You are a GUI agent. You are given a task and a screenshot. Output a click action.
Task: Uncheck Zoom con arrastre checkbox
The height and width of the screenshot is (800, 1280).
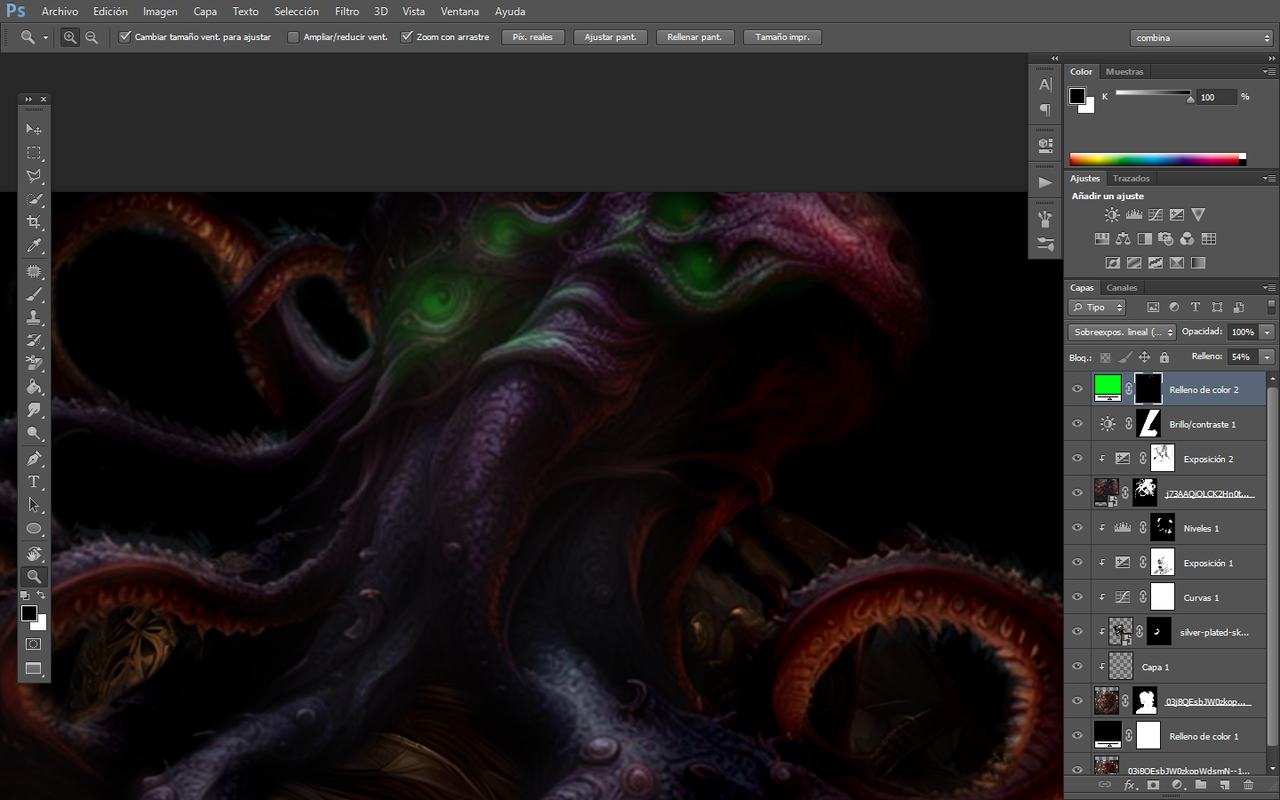click(407, 37)
